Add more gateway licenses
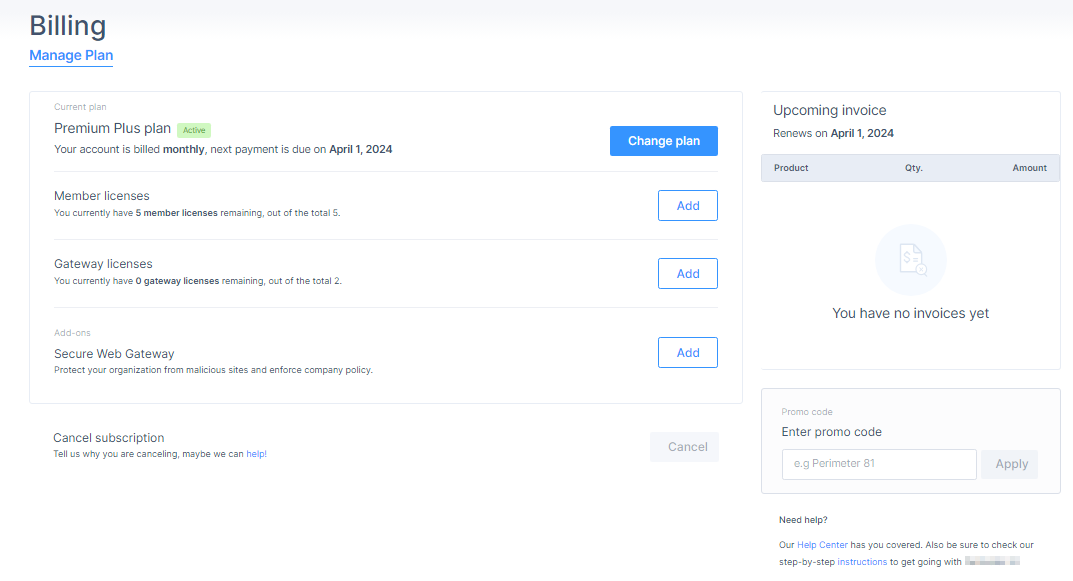 (687, 273)
